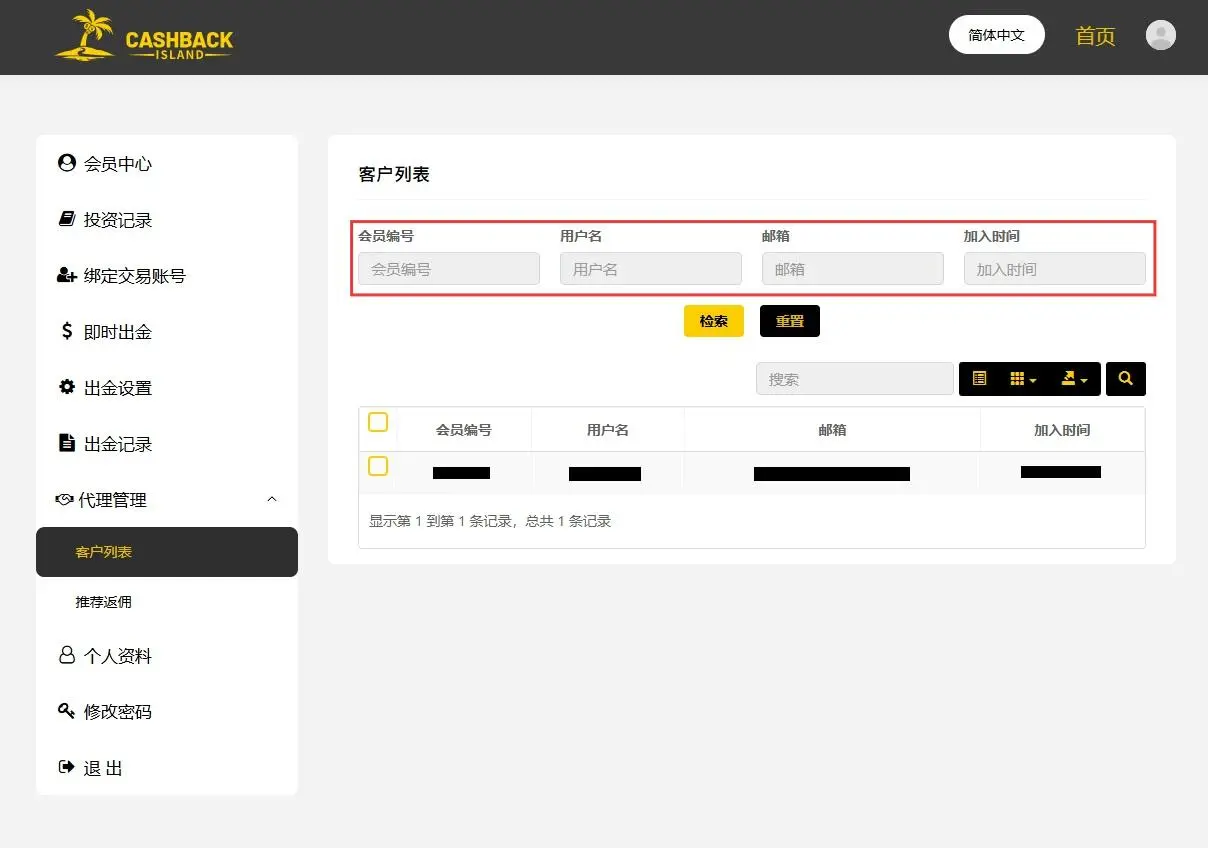Focus the 用户名 input field

(651, 269)
